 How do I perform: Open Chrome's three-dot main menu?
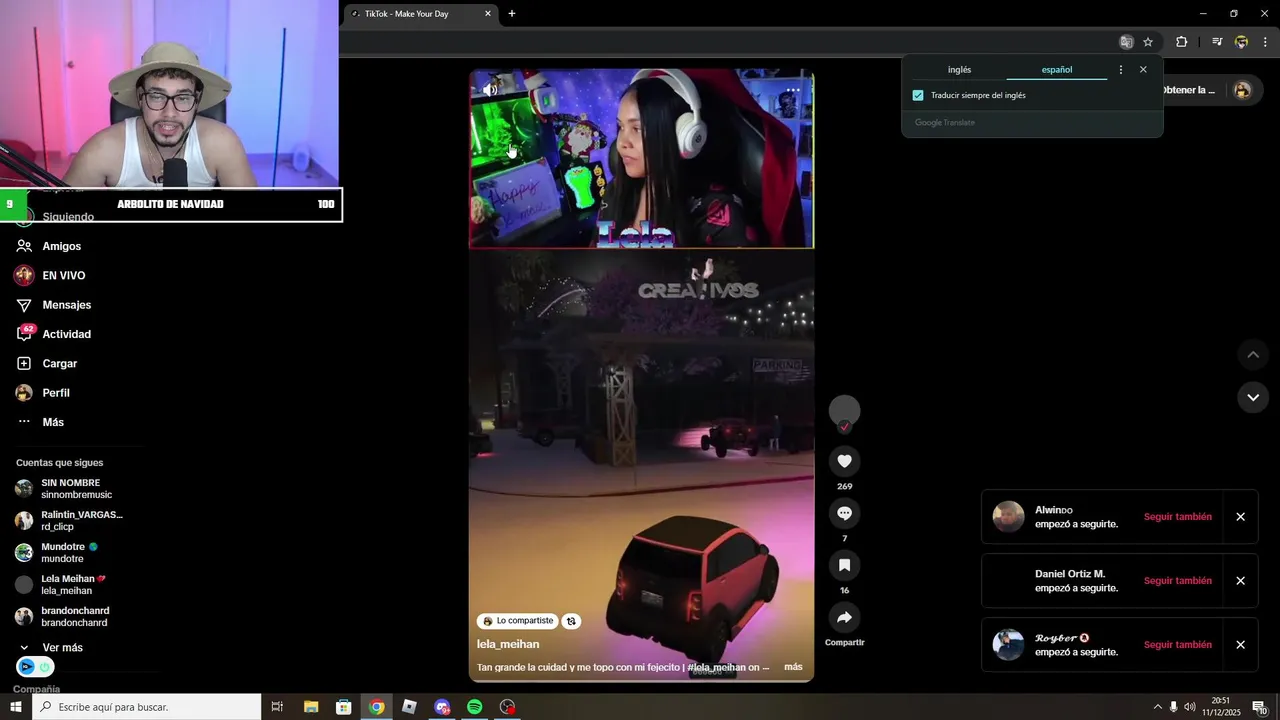pyautogui.click(x=1265, y=42)
